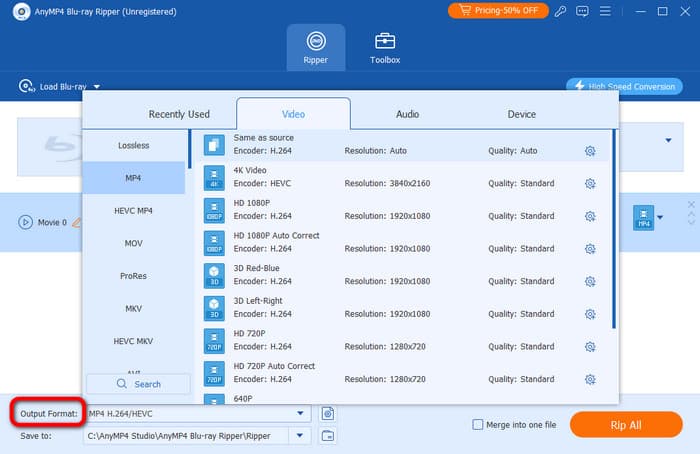This screenshot has height=454, width=700.
Task: Click the register key icon
Action: tap(560, 11)
